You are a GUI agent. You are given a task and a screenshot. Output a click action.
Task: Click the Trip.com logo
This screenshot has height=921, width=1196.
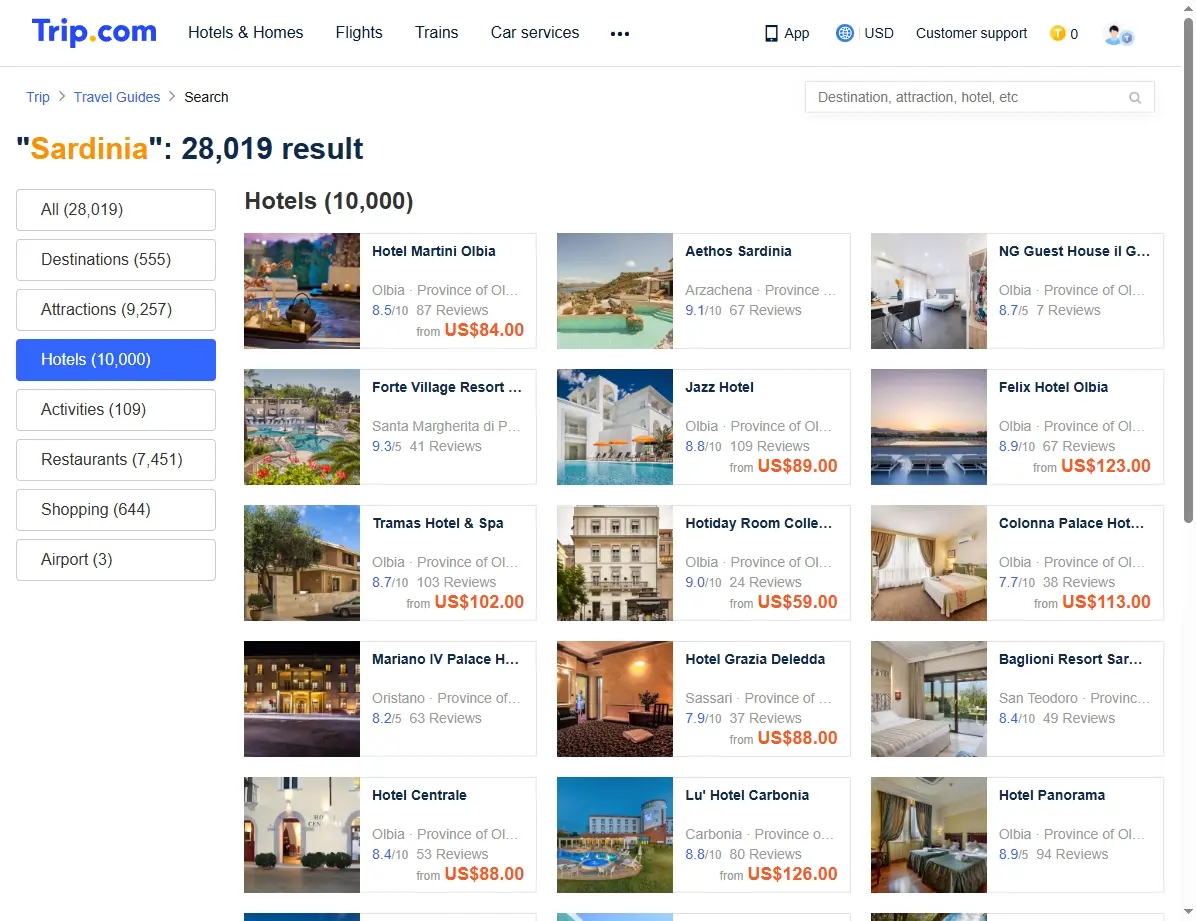(x=94, y=32)
